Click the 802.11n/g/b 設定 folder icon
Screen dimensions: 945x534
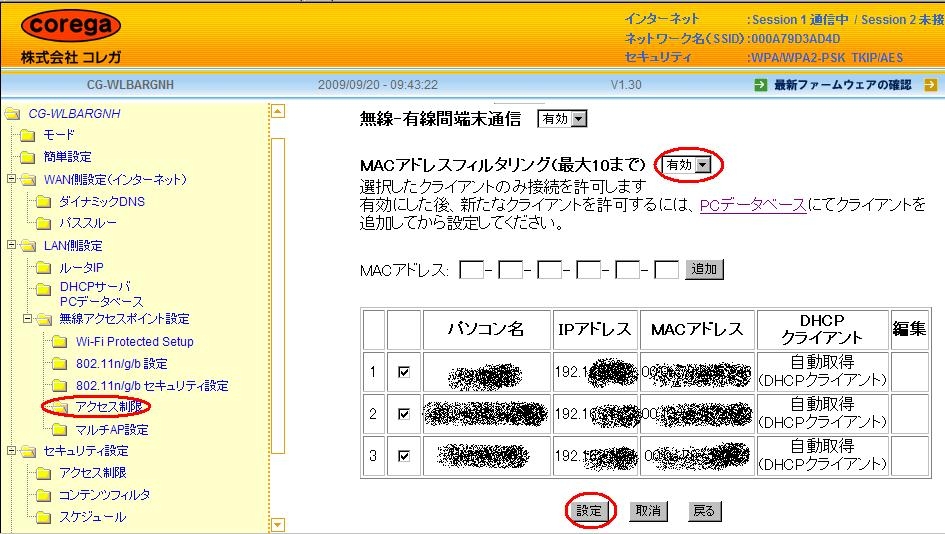[x=59, y=363]
